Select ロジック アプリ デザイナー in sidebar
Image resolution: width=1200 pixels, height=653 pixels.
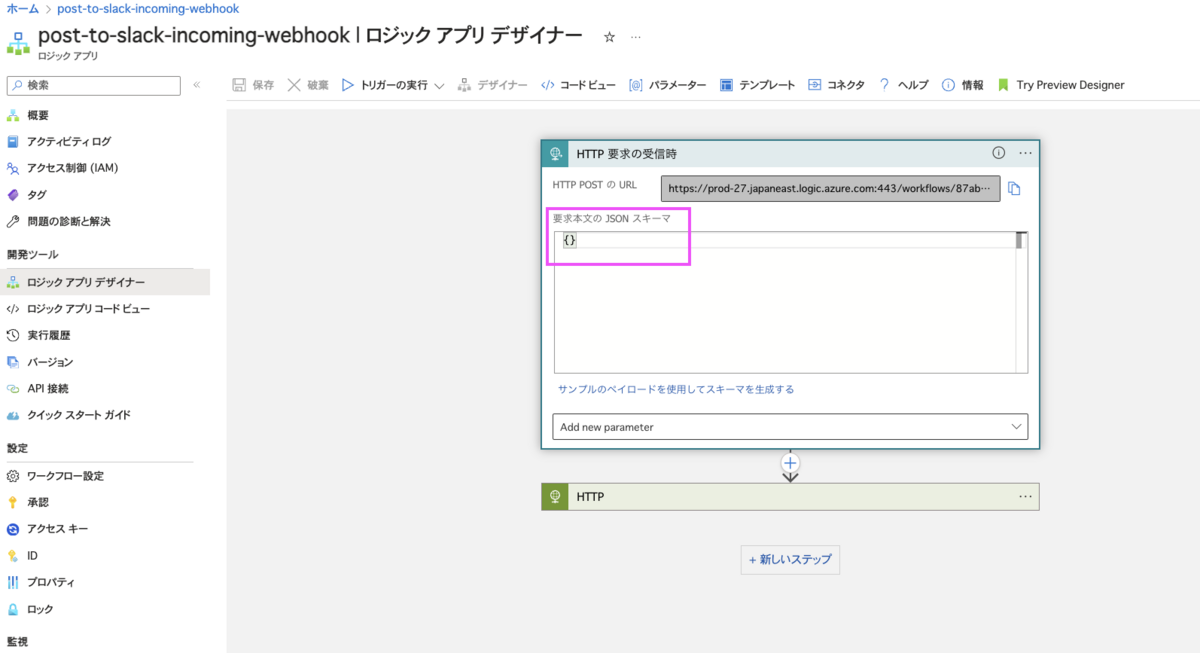[x=105, y=283]
